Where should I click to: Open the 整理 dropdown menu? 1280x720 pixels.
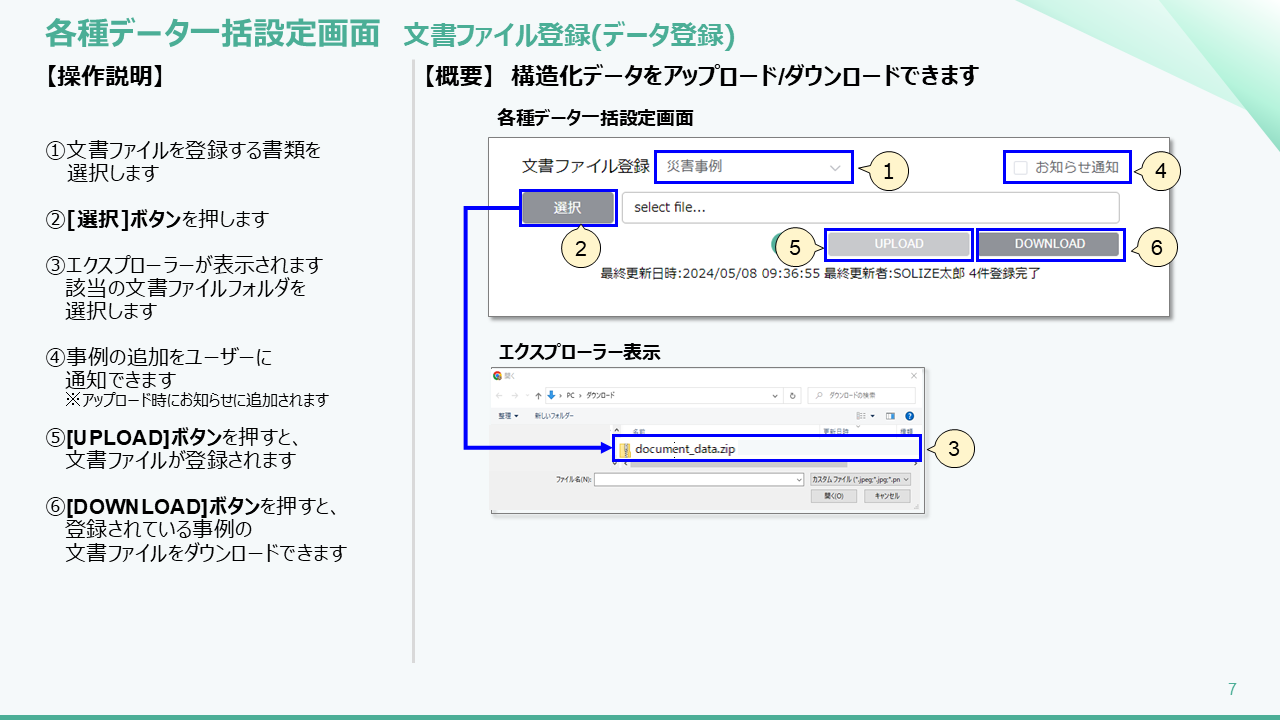[x=509, y=415]
